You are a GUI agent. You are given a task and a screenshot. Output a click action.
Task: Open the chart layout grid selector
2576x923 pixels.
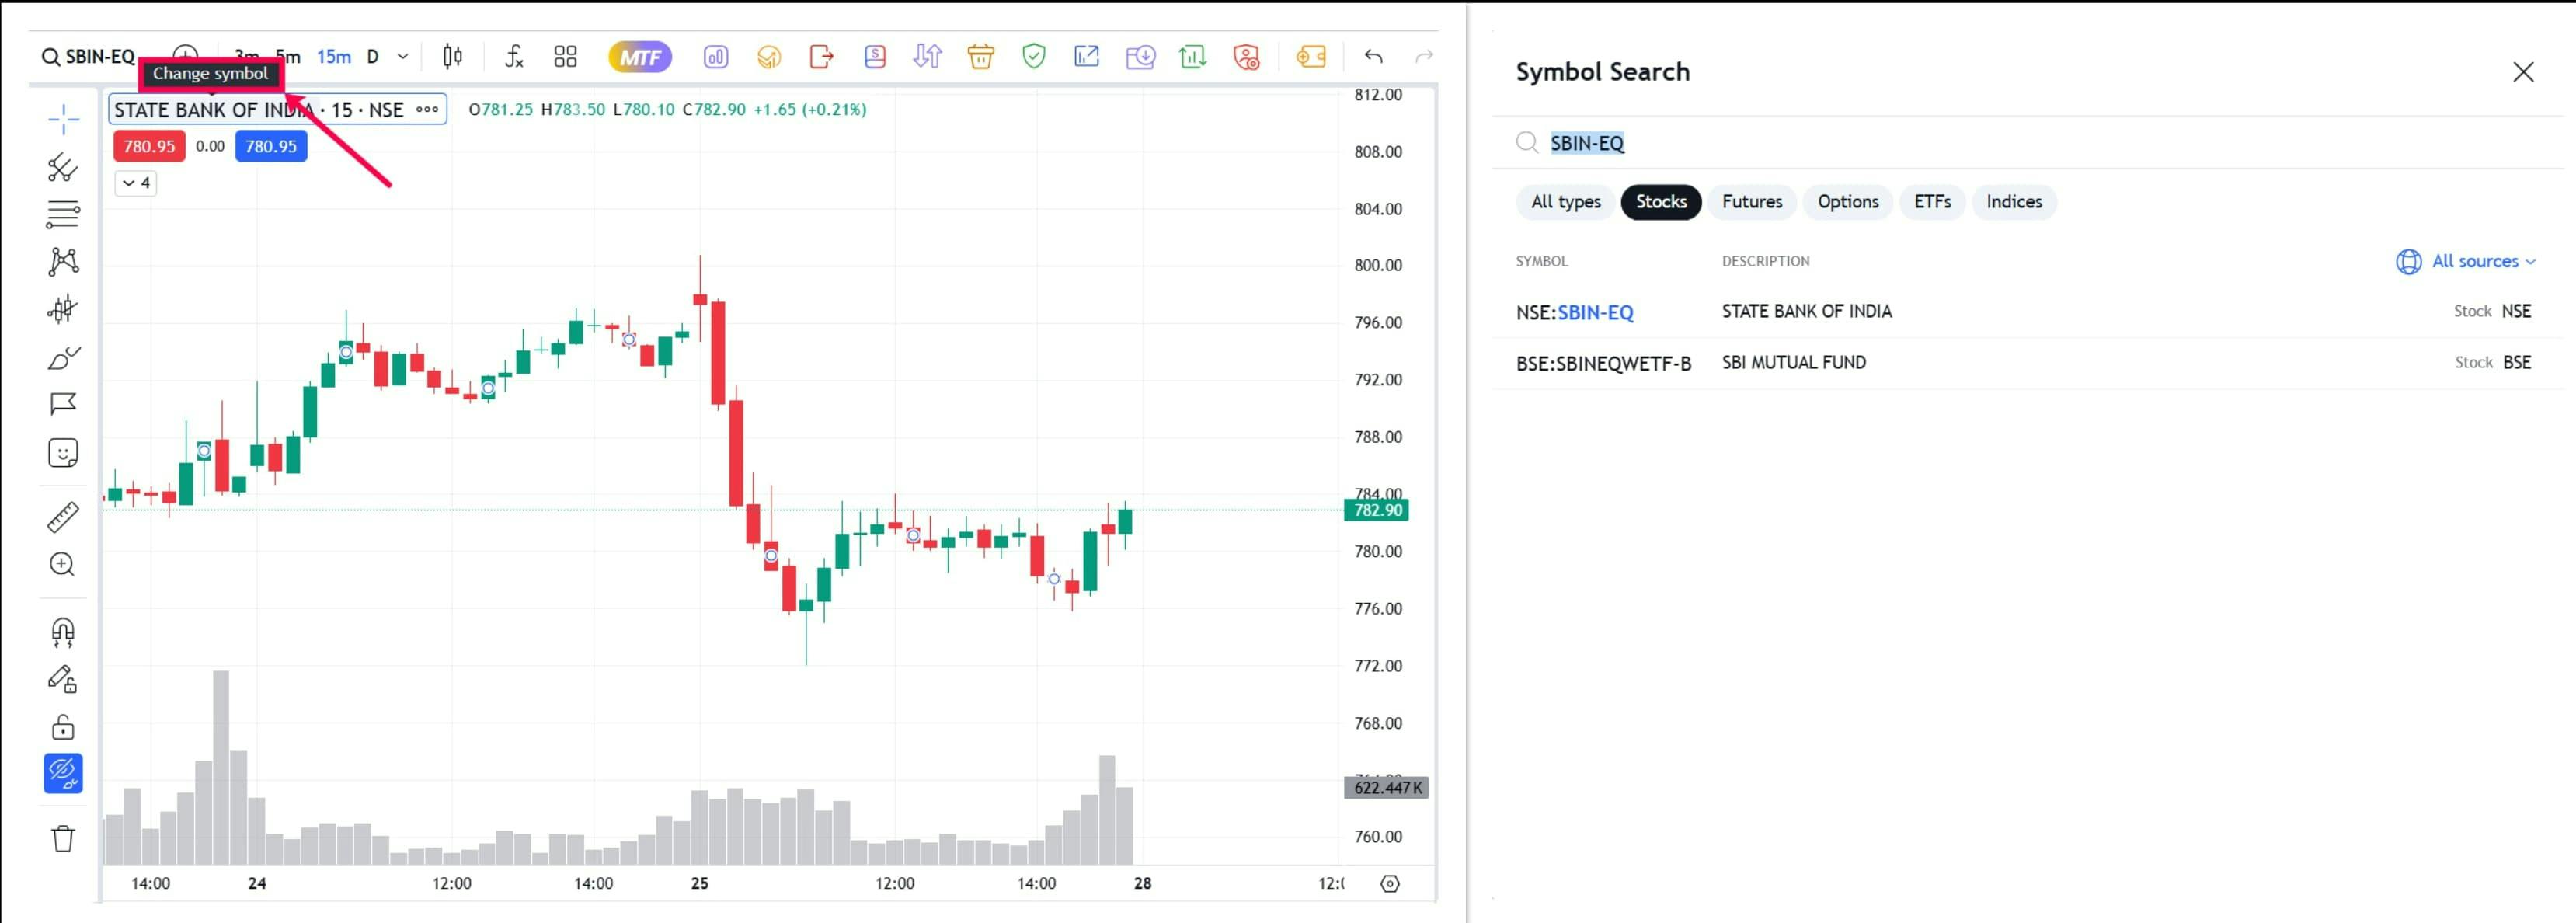[x=566, y=57]
